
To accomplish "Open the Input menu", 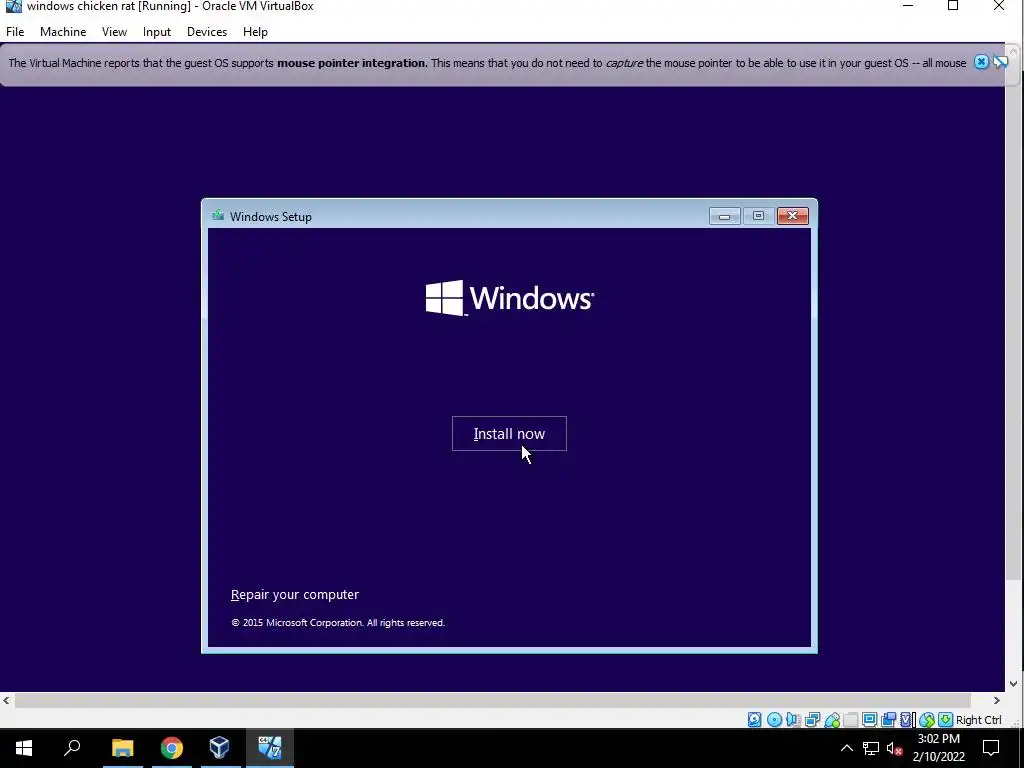I will [x=157, y=31].
